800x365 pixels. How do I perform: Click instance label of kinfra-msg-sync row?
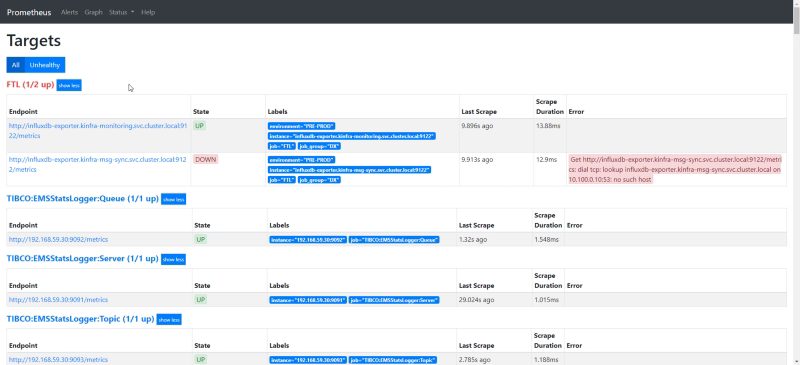(349, 170)
